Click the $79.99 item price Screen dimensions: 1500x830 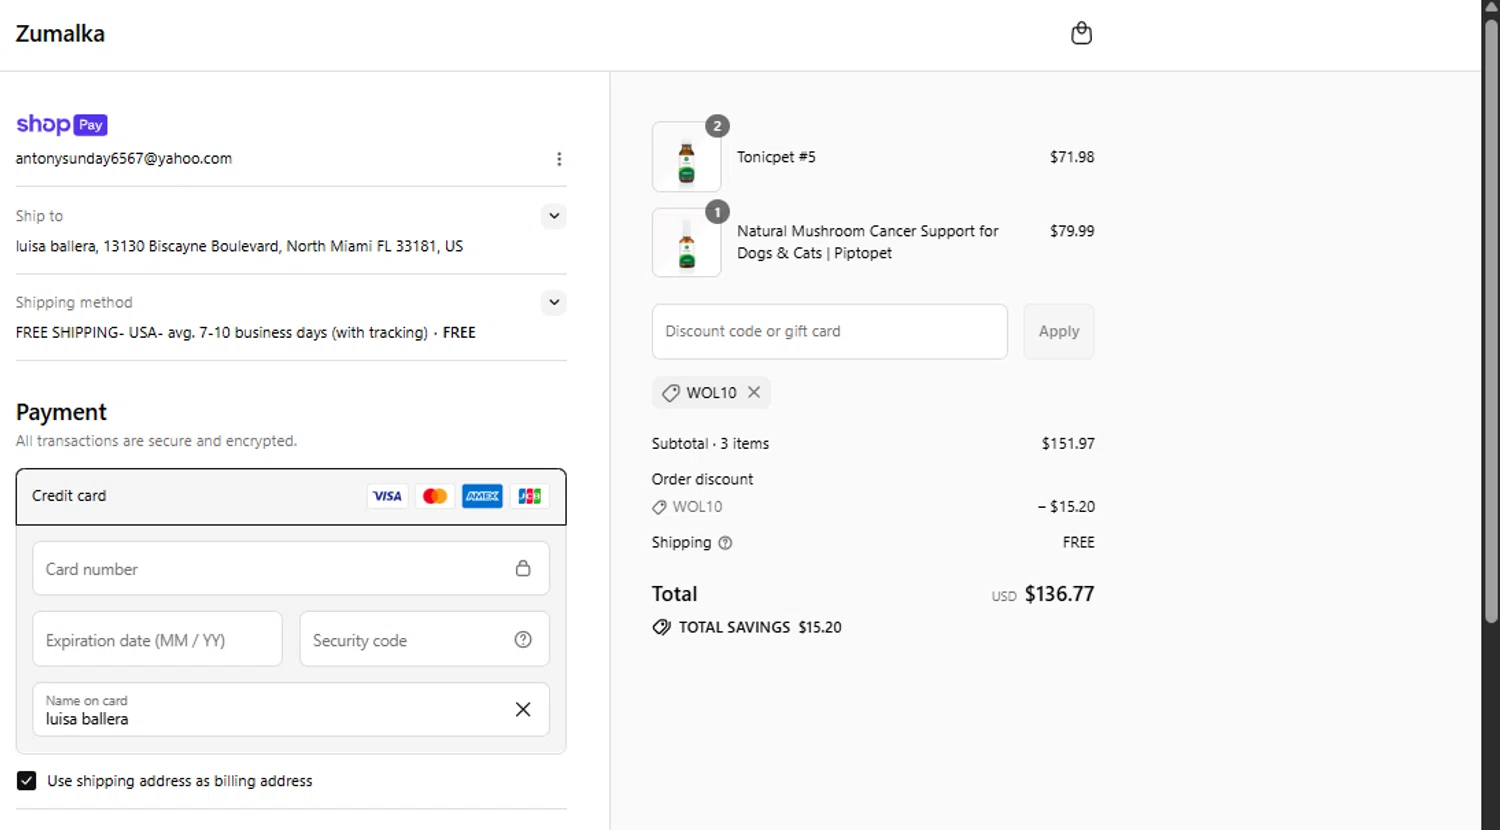pos(1072,231)
